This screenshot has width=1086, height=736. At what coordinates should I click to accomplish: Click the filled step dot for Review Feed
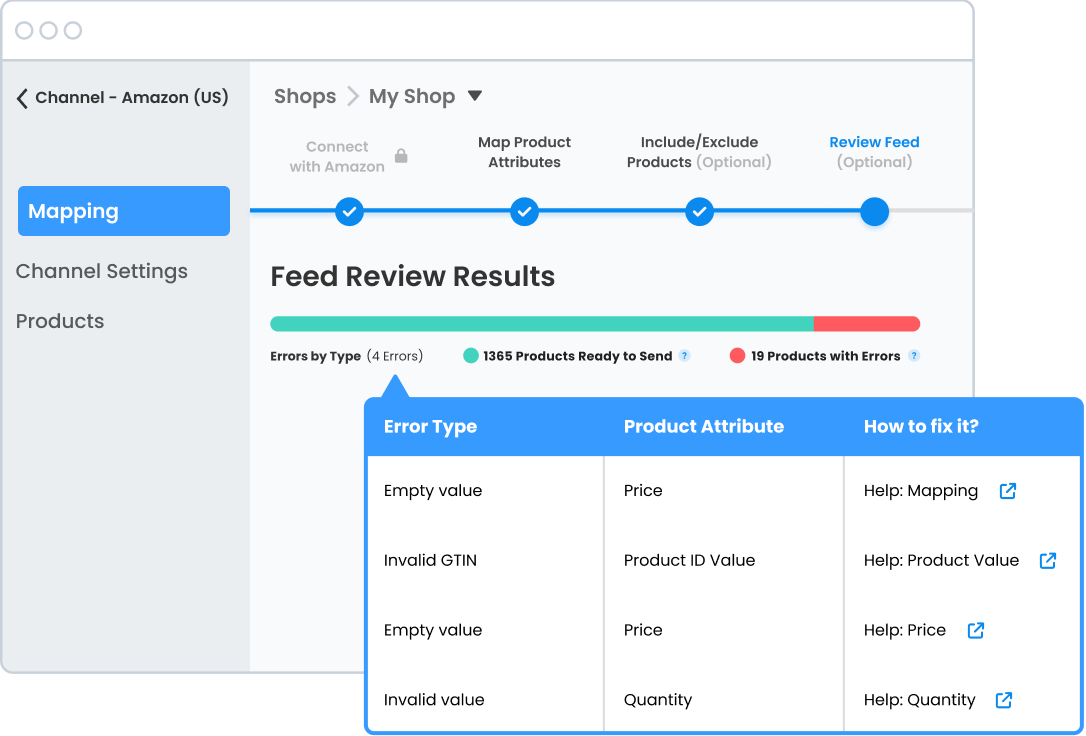click(874, 211)
